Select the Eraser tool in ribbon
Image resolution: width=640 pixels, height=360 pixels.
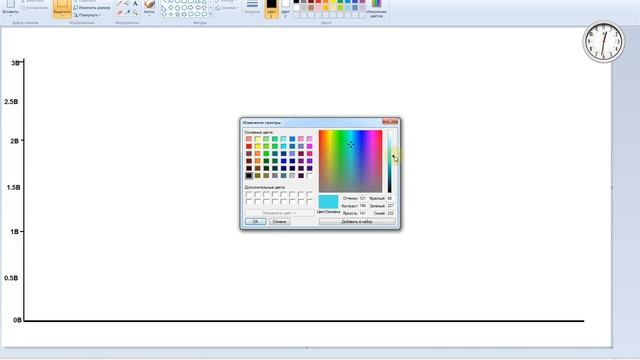click(x=119, y=12)
